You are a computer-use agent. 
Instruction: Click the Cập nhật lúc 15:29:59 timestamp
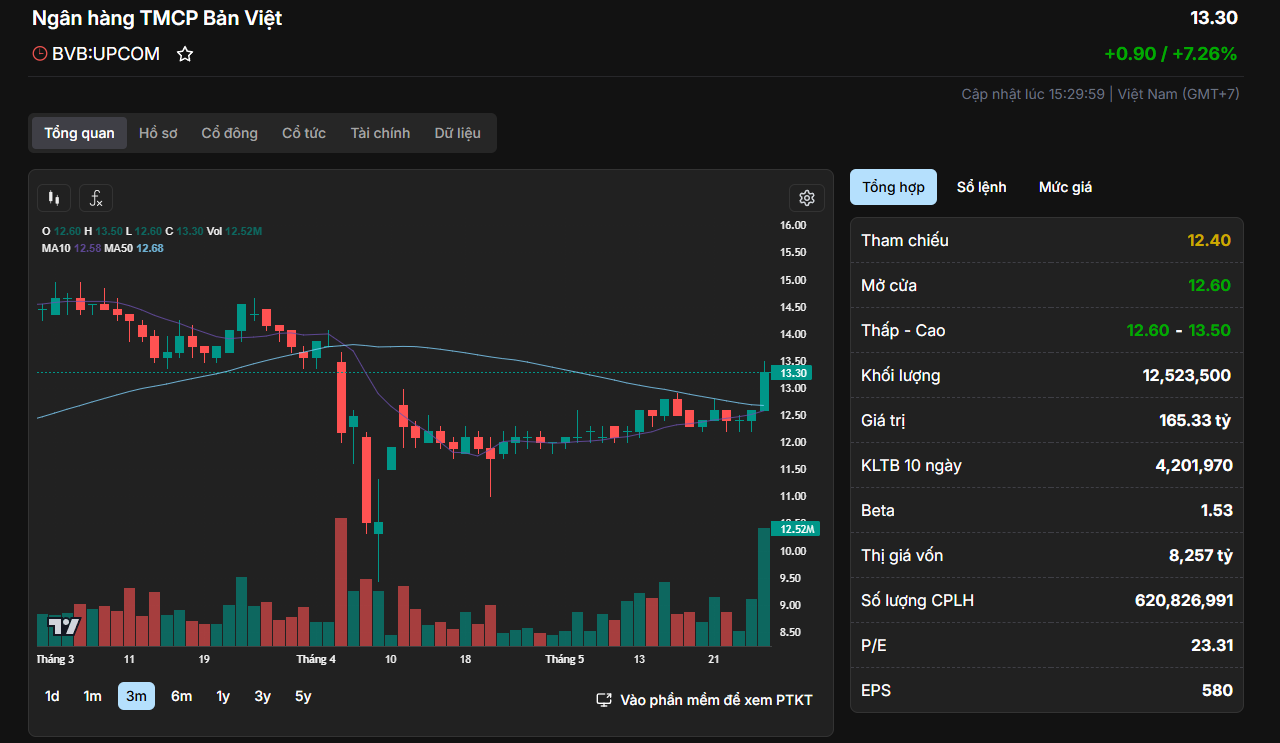(x=1033, y=94)
